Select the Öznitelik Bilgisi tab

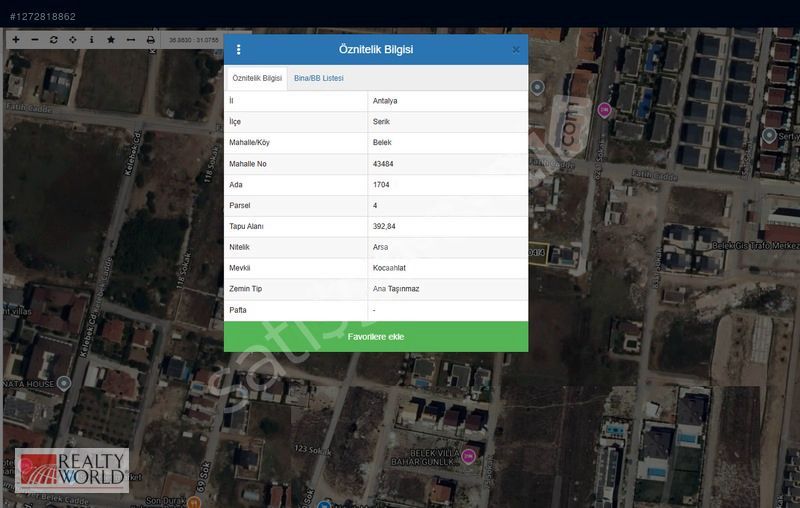pos(257,78)
